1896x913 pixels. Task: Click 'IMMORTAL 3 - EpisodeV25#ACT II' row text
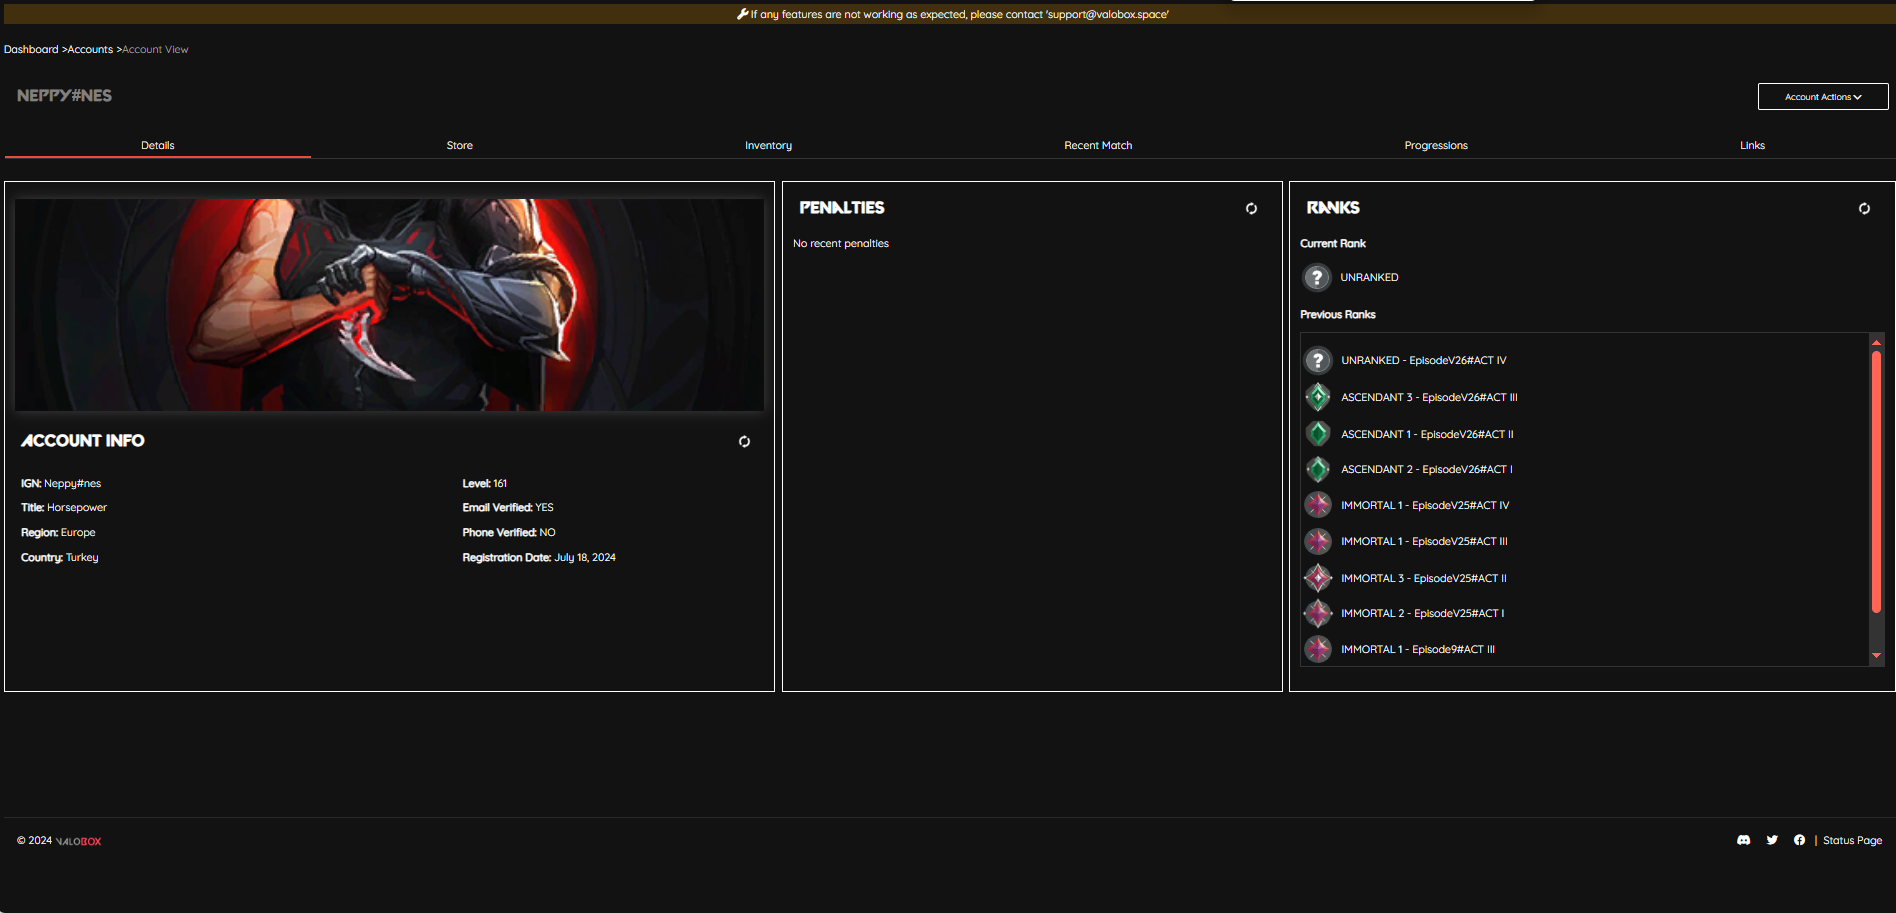coord(1424,578)
